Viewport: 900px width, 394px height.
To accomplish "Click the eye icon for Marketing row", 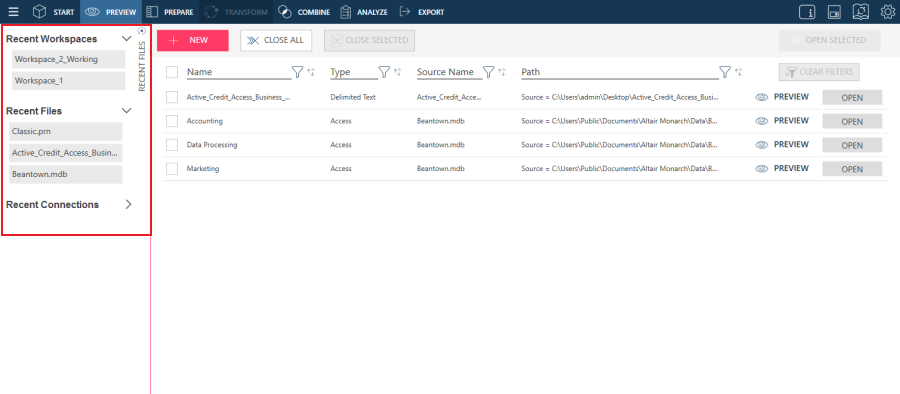I will pos(762,169).
